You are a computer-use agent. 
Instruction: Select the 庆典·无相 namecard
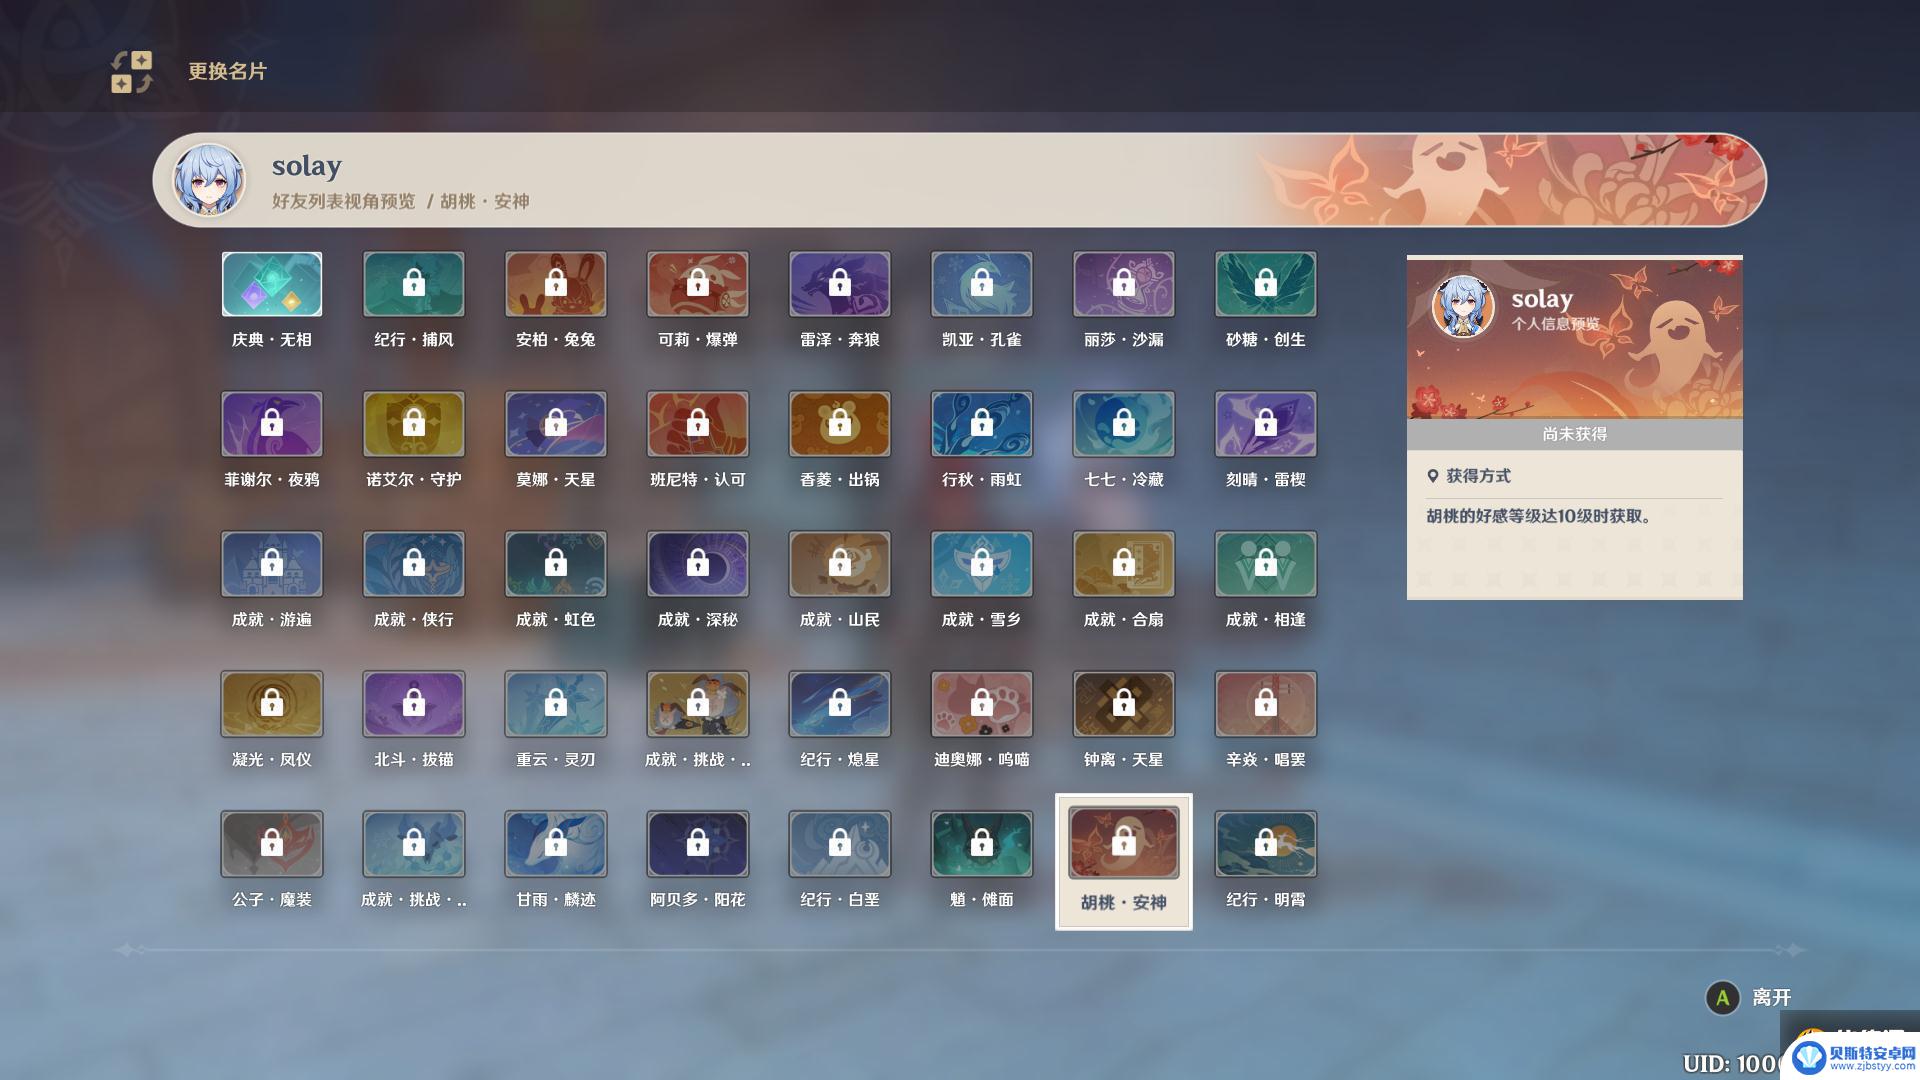click(x=272, y=284)
